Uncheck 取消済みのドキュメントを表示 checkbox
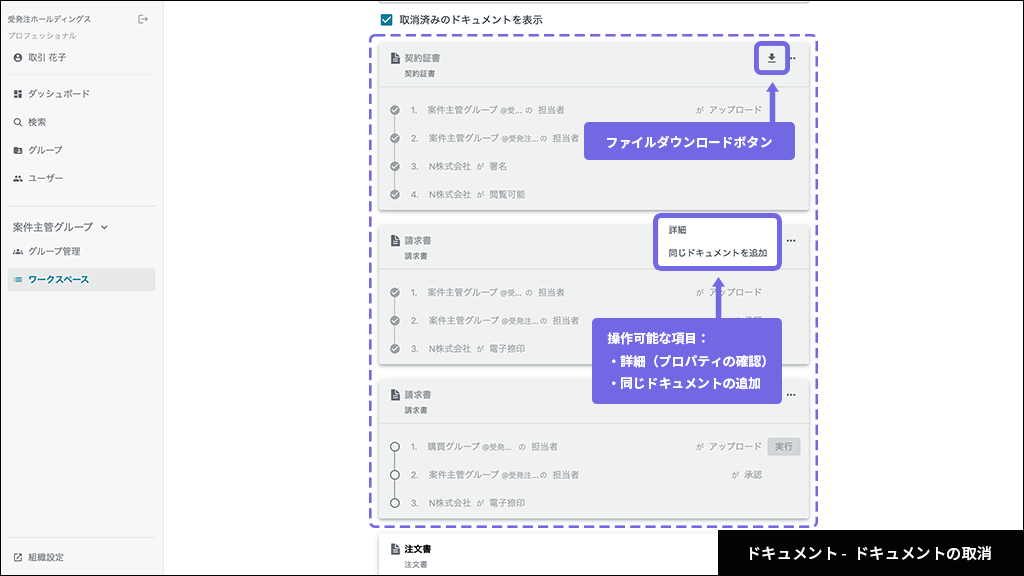This screenshot has height=576, width=1024. click(x=387, y=20)
